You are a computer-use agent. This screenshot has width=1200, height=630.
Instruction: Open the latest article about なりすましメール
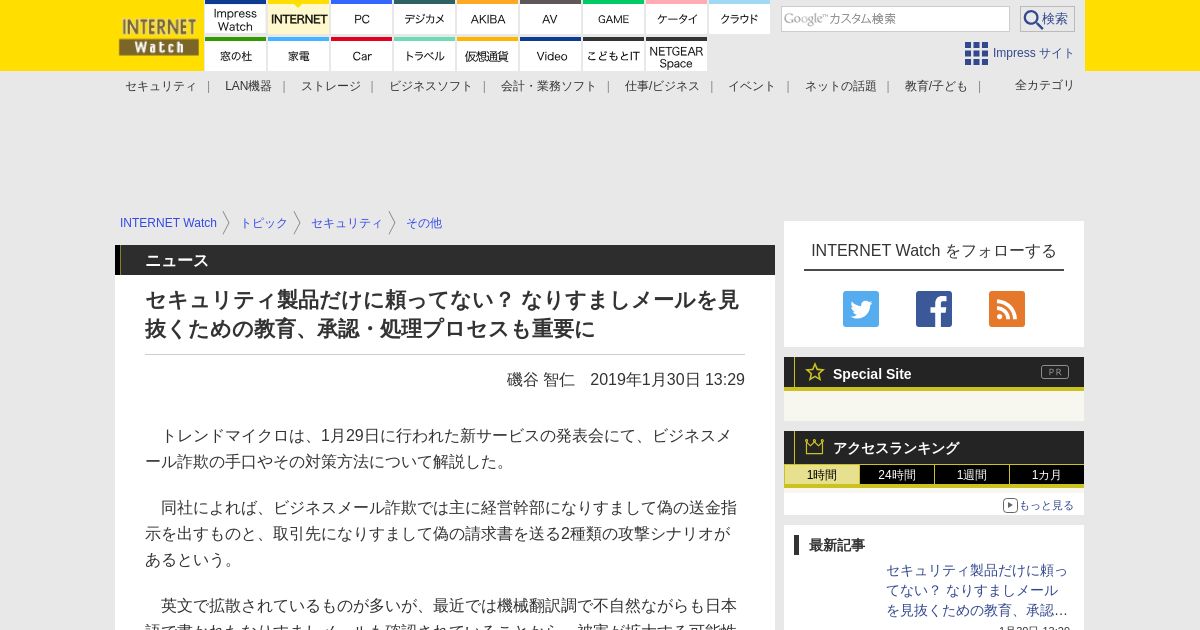(977, 590)
